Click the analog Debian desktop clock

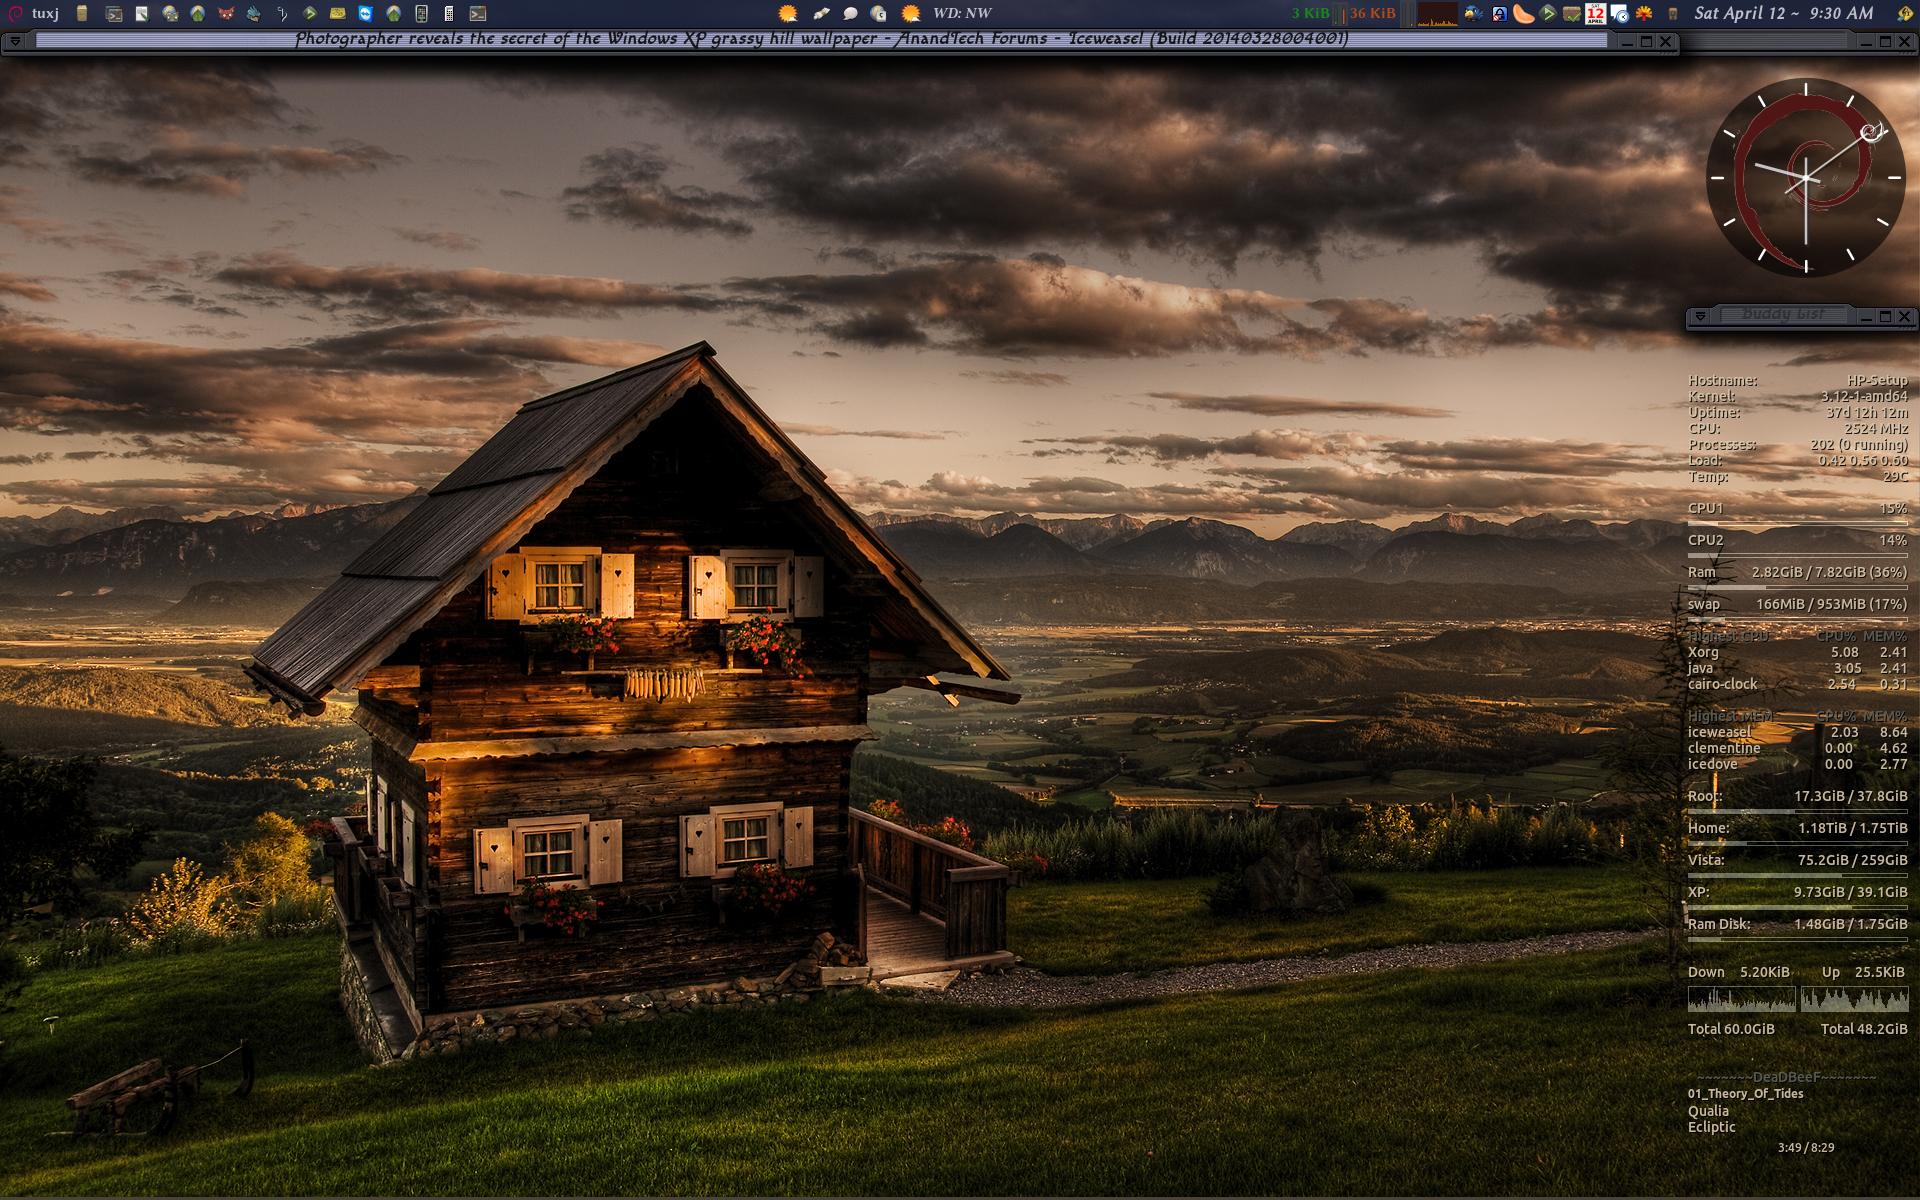(x=1805, y=178)
